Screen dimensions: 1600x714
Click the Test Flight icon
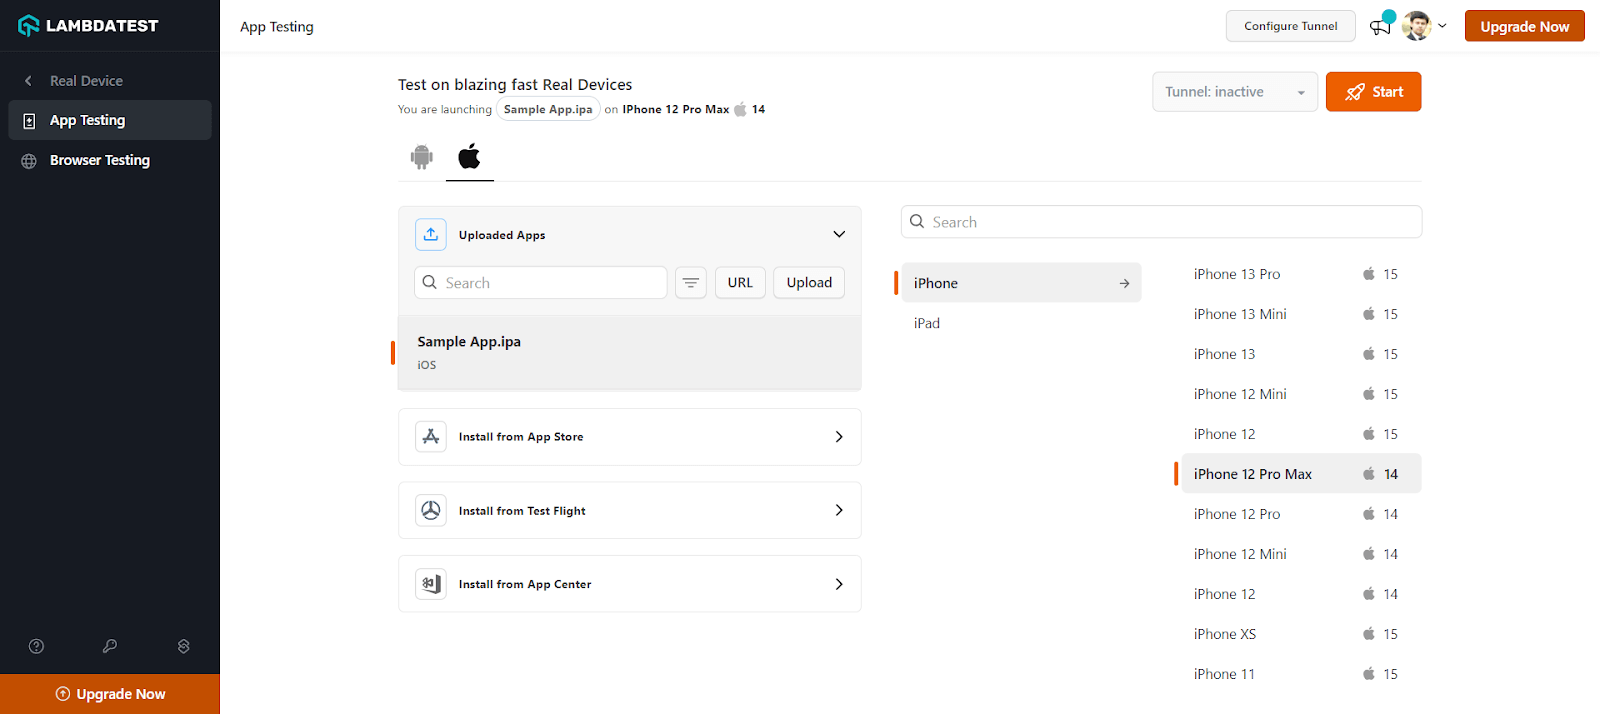(x=431, y=511)
